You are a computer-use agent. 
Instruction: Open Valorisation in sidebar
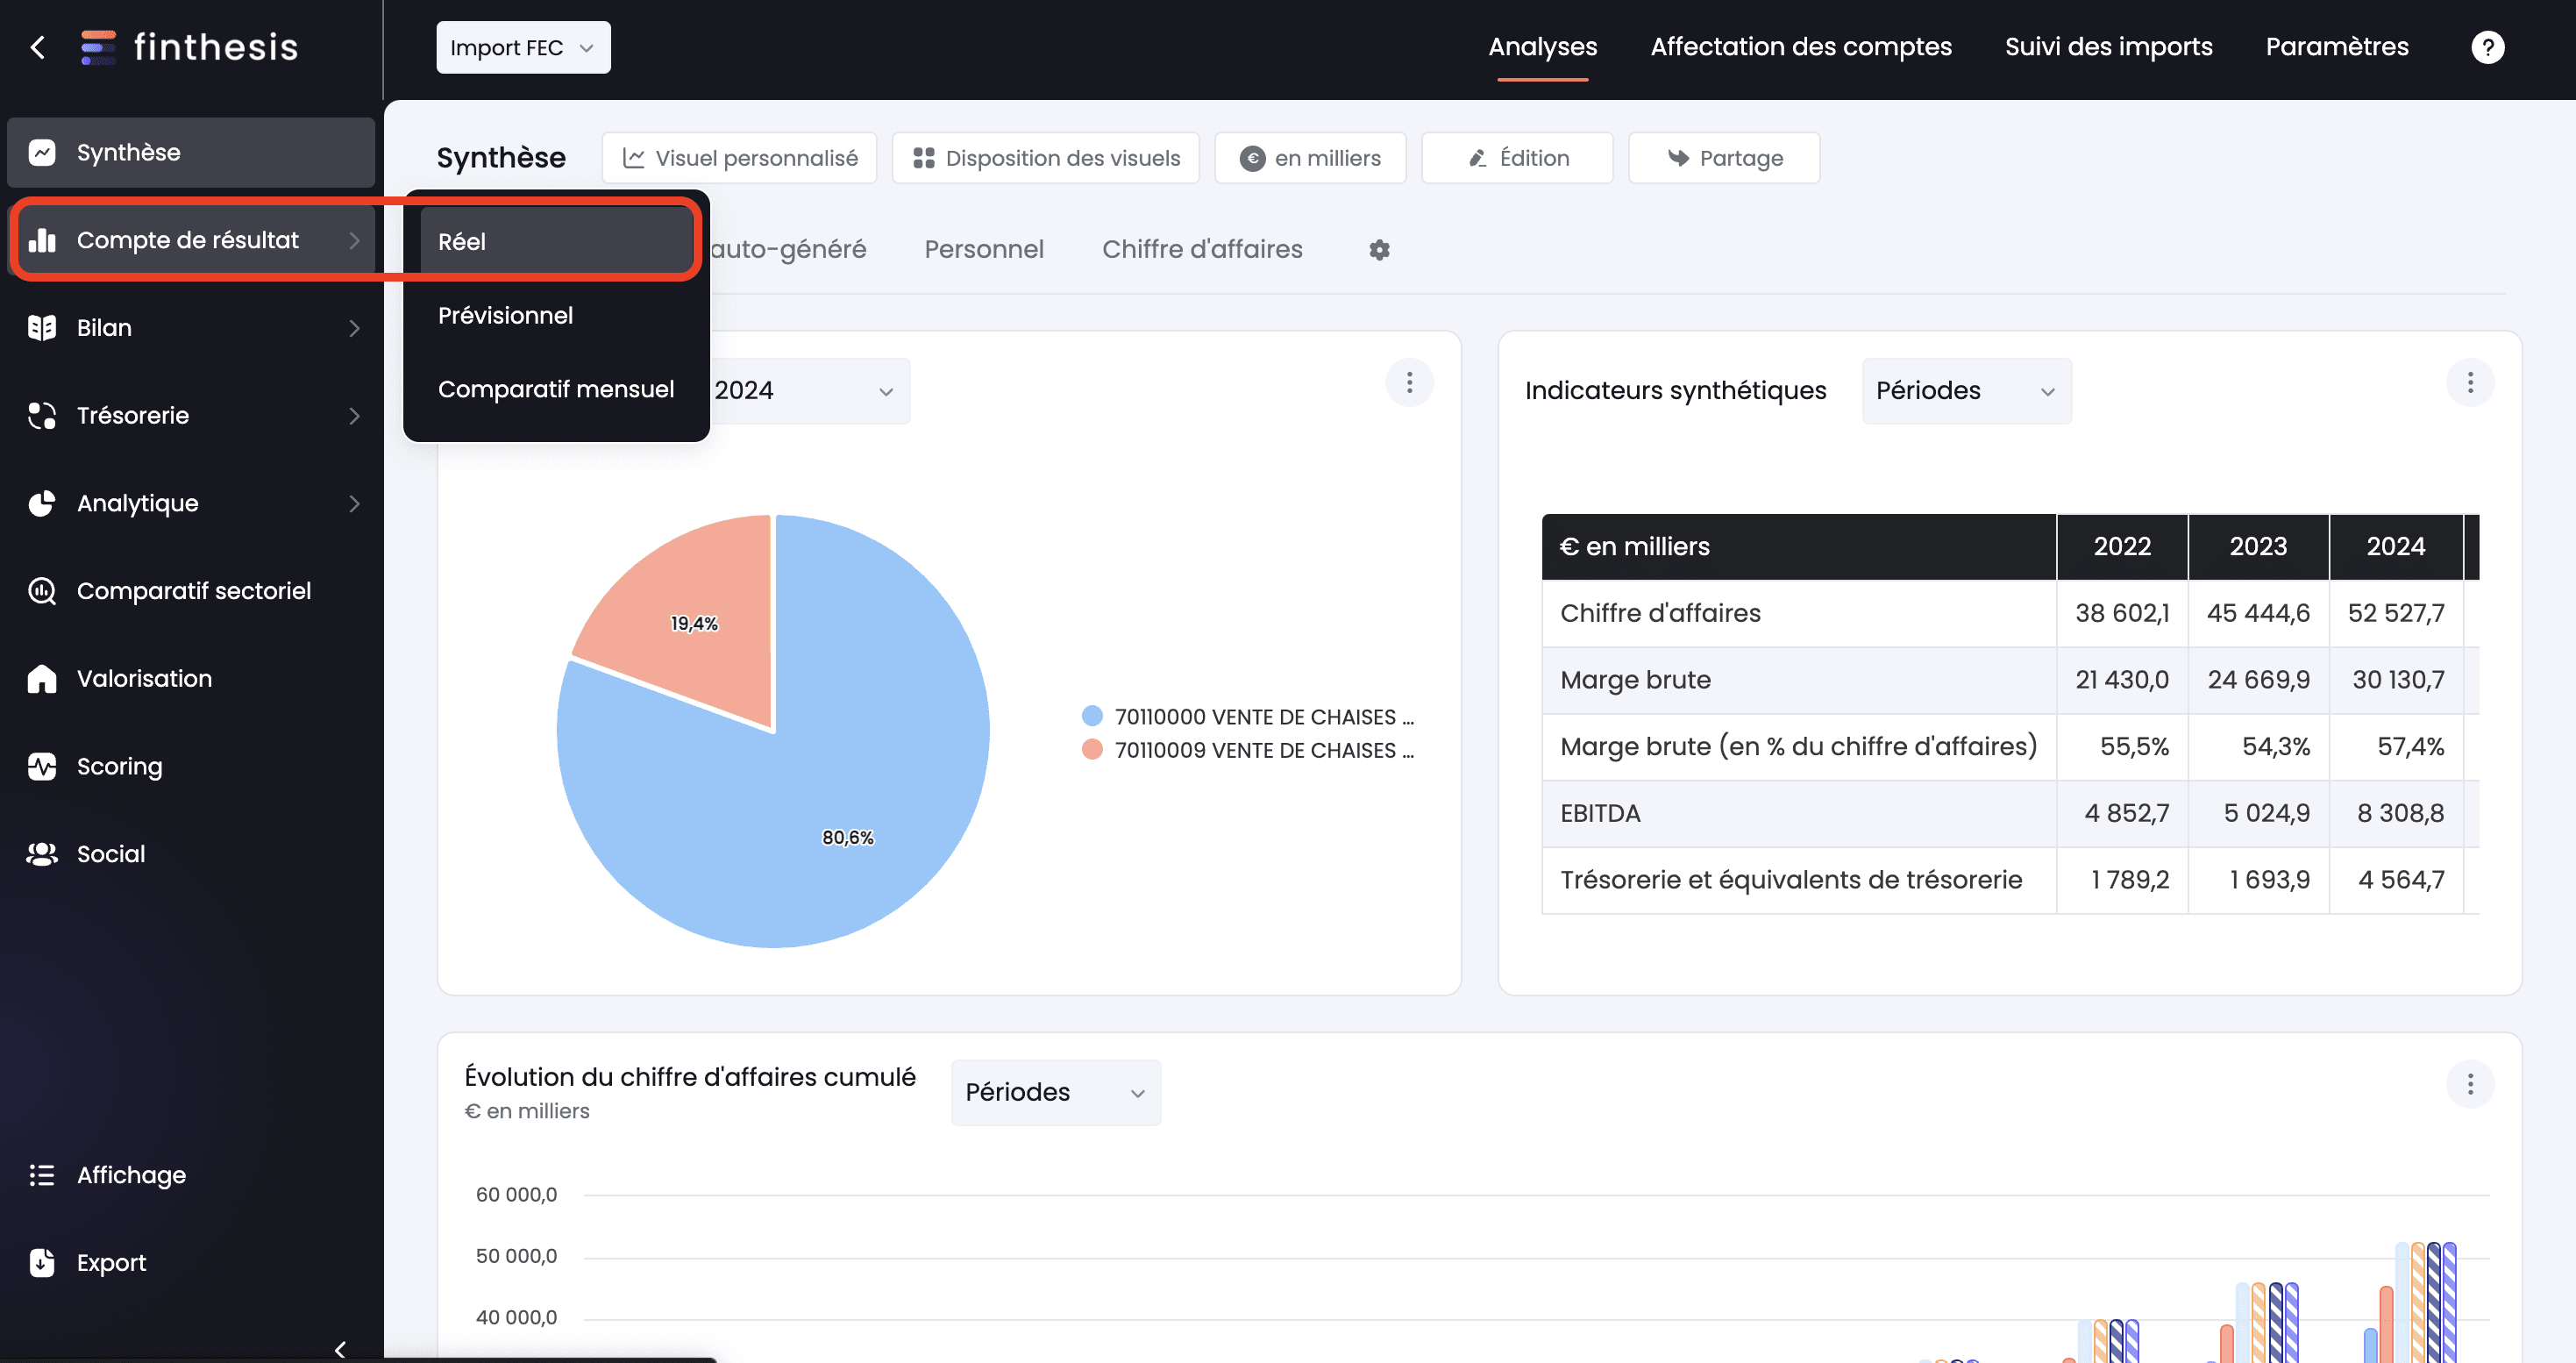coord(191,678)
